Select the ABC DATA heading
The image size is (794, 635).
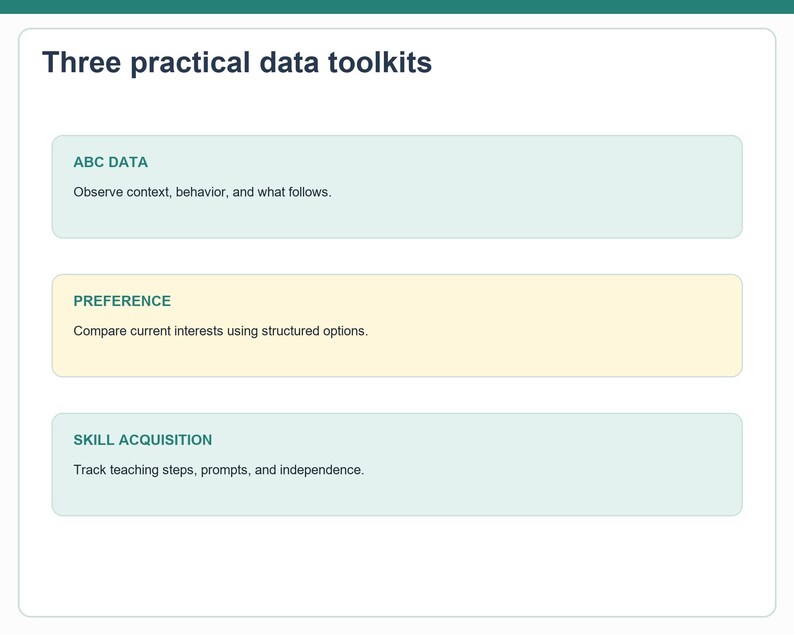(x=110, y=162)
